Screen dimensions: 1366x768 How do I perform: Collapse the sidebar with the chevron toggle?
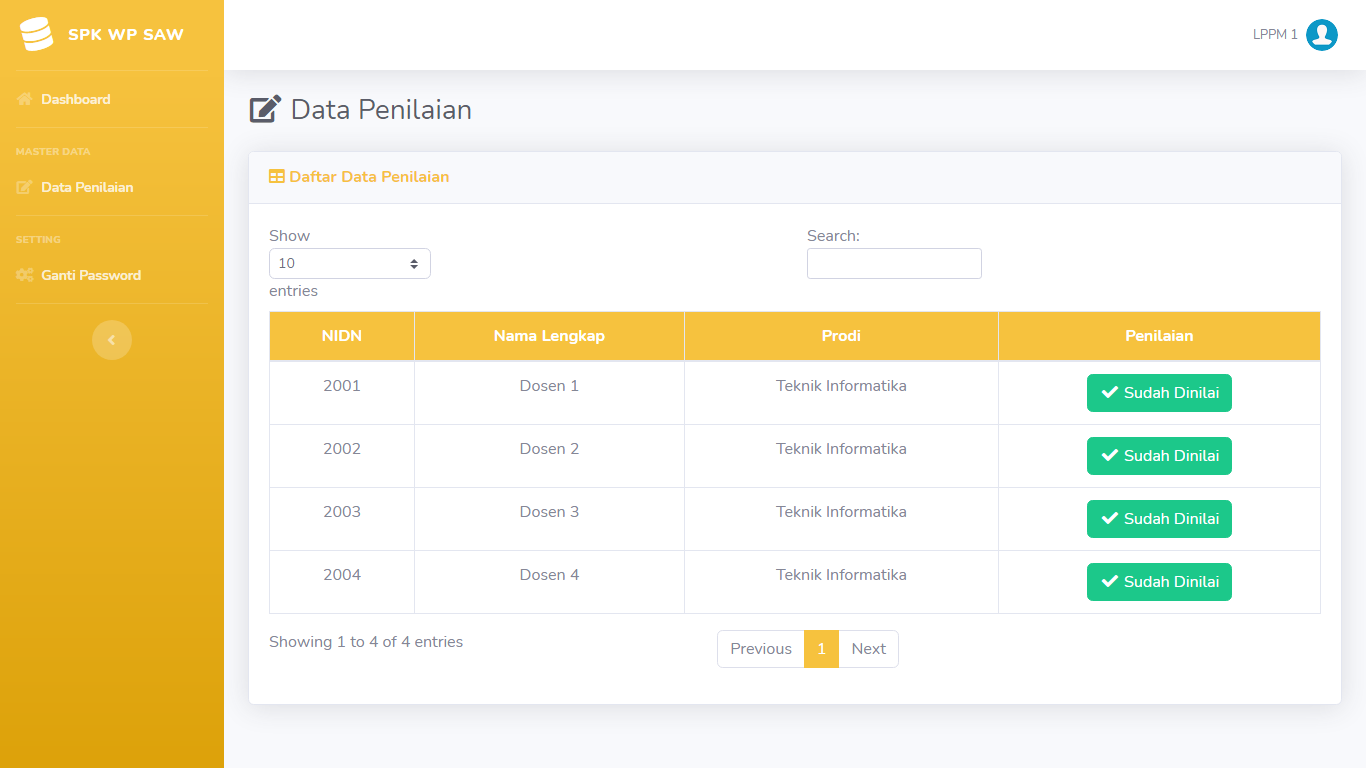point(112,340)
